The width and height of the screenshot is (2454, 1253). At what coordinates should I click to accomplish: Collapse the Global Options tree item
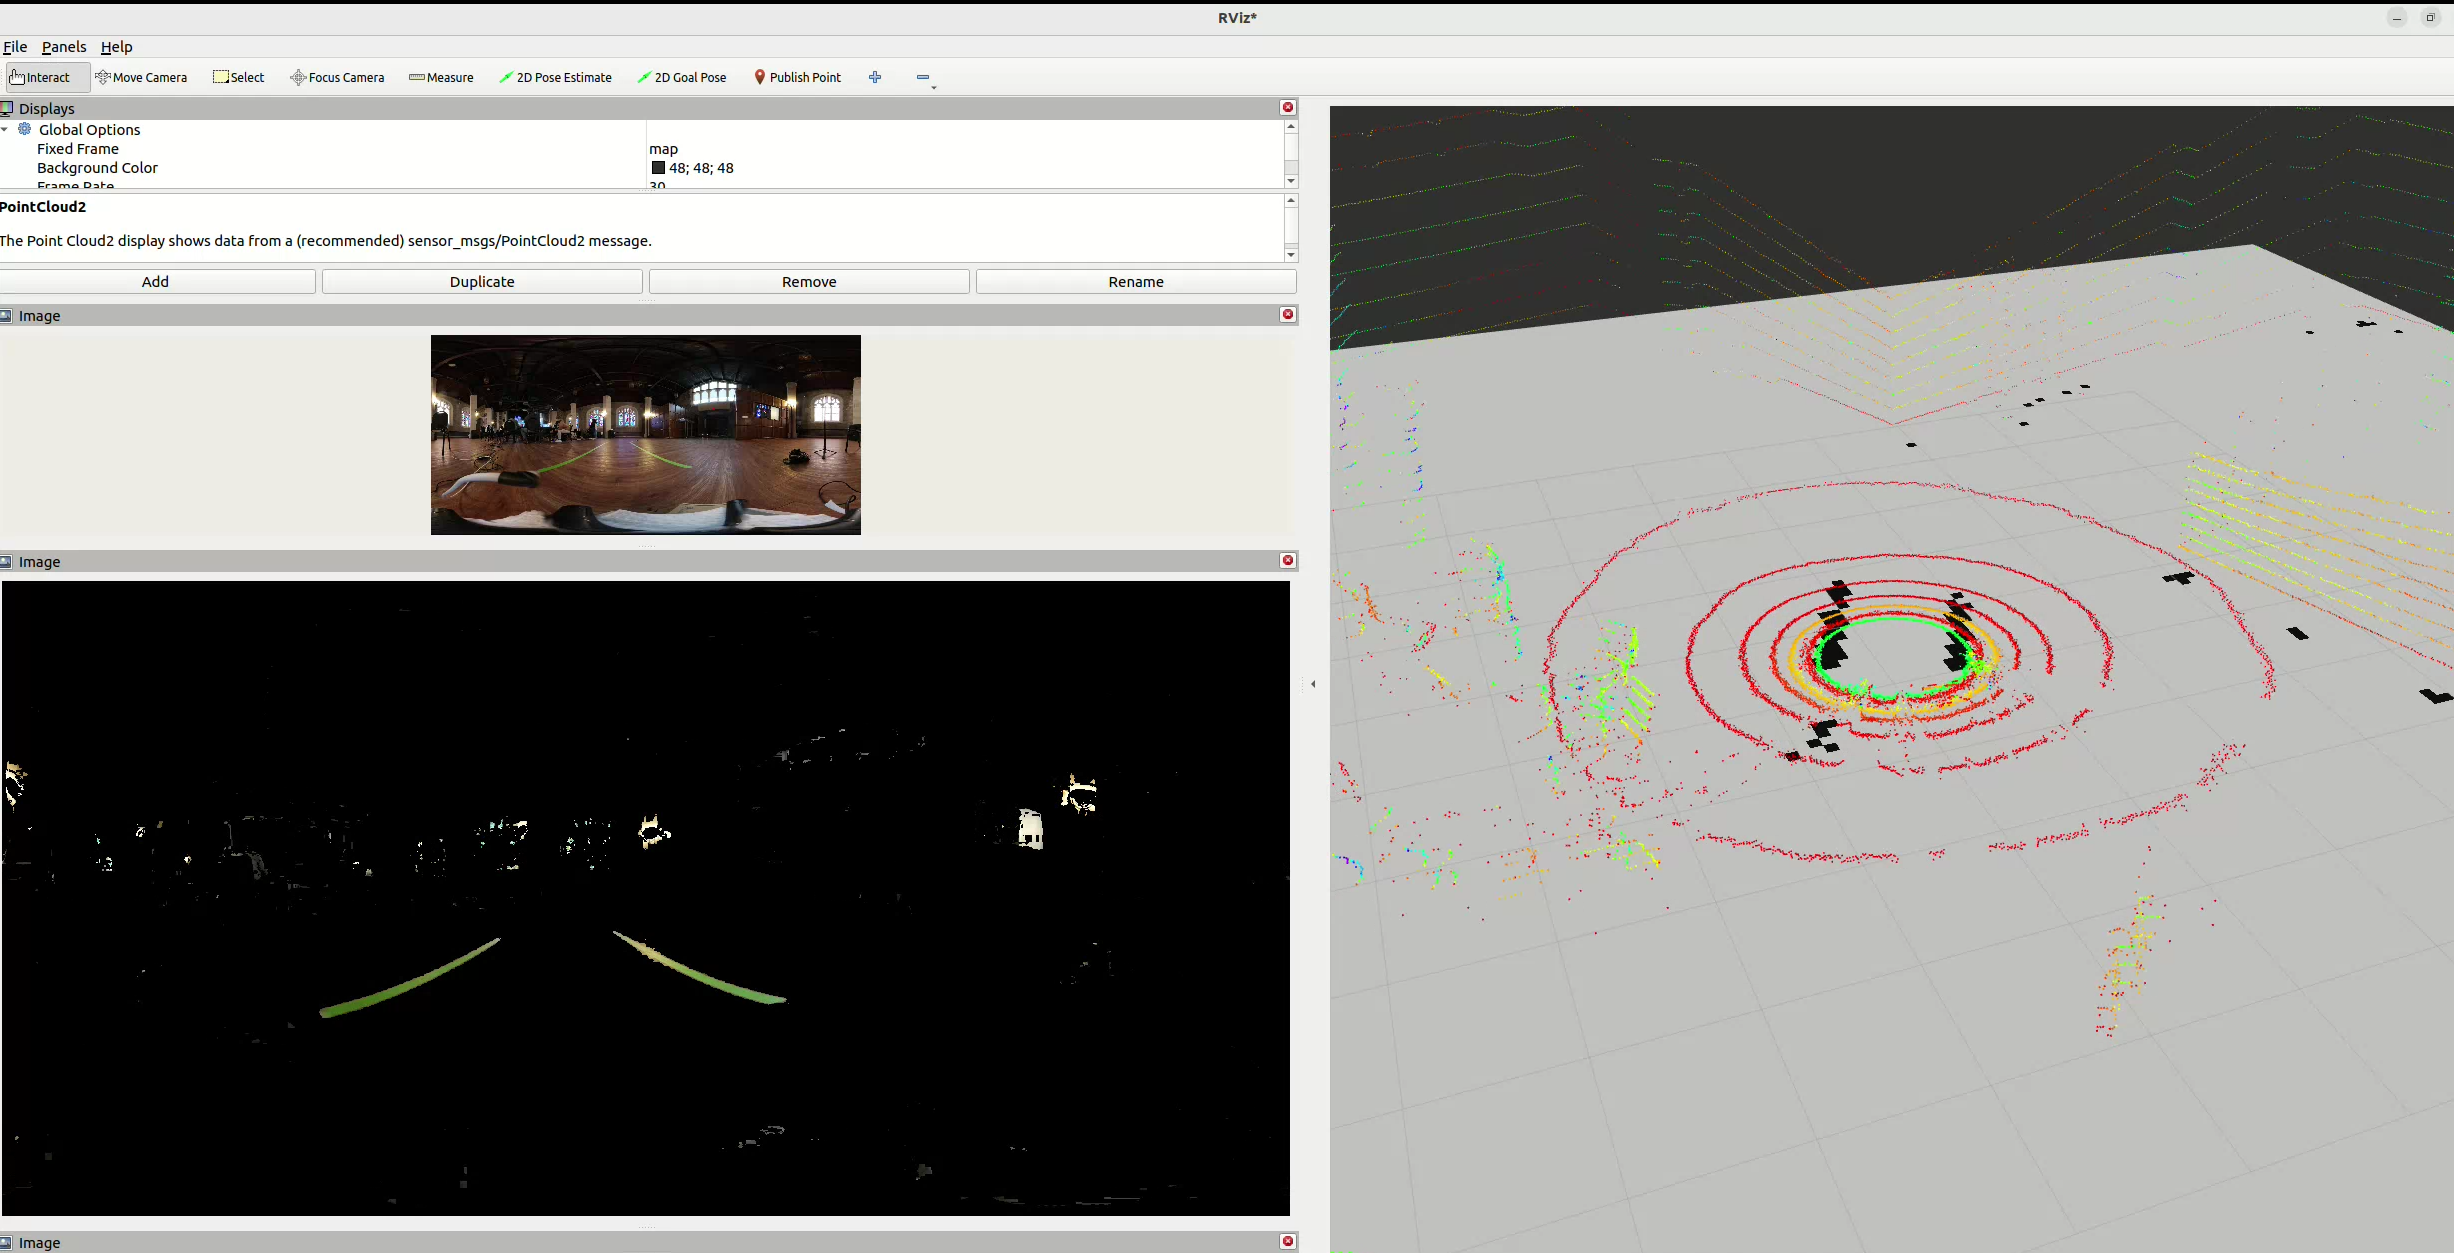tap(5, 130)
